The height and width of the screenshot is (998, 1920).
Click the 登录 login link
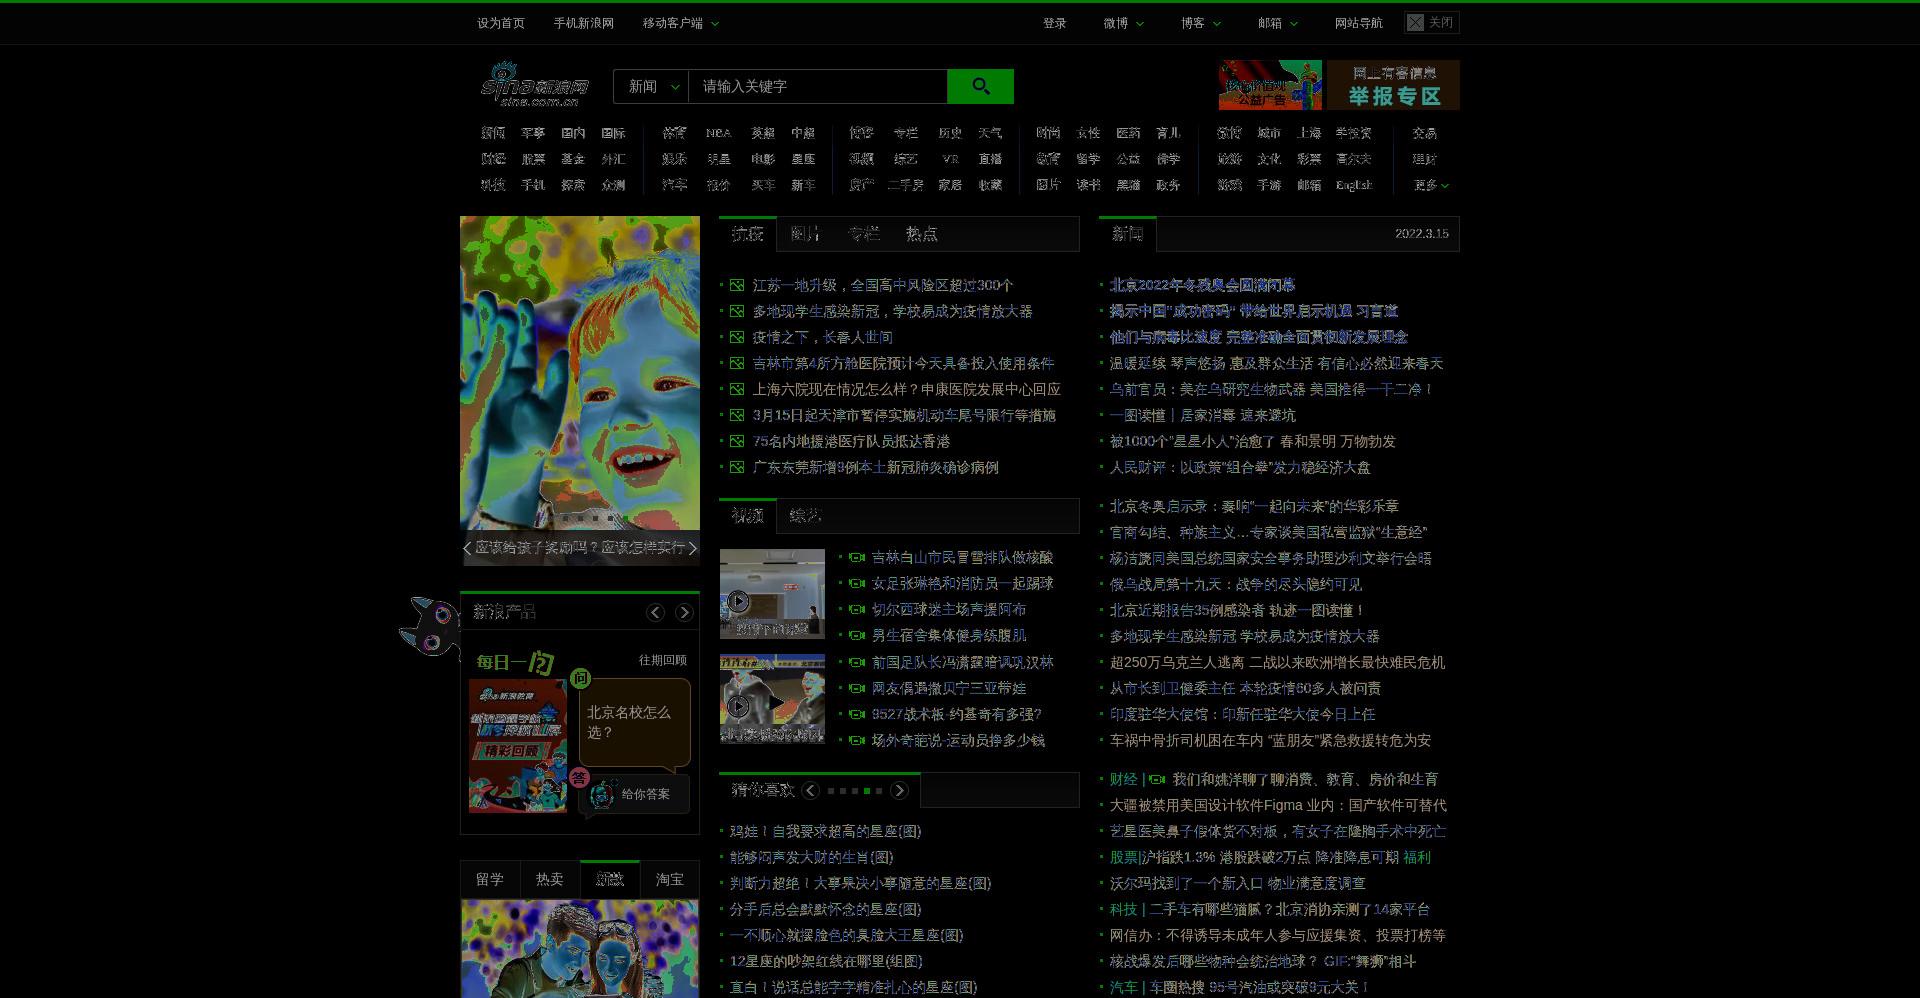point(1055,23)
